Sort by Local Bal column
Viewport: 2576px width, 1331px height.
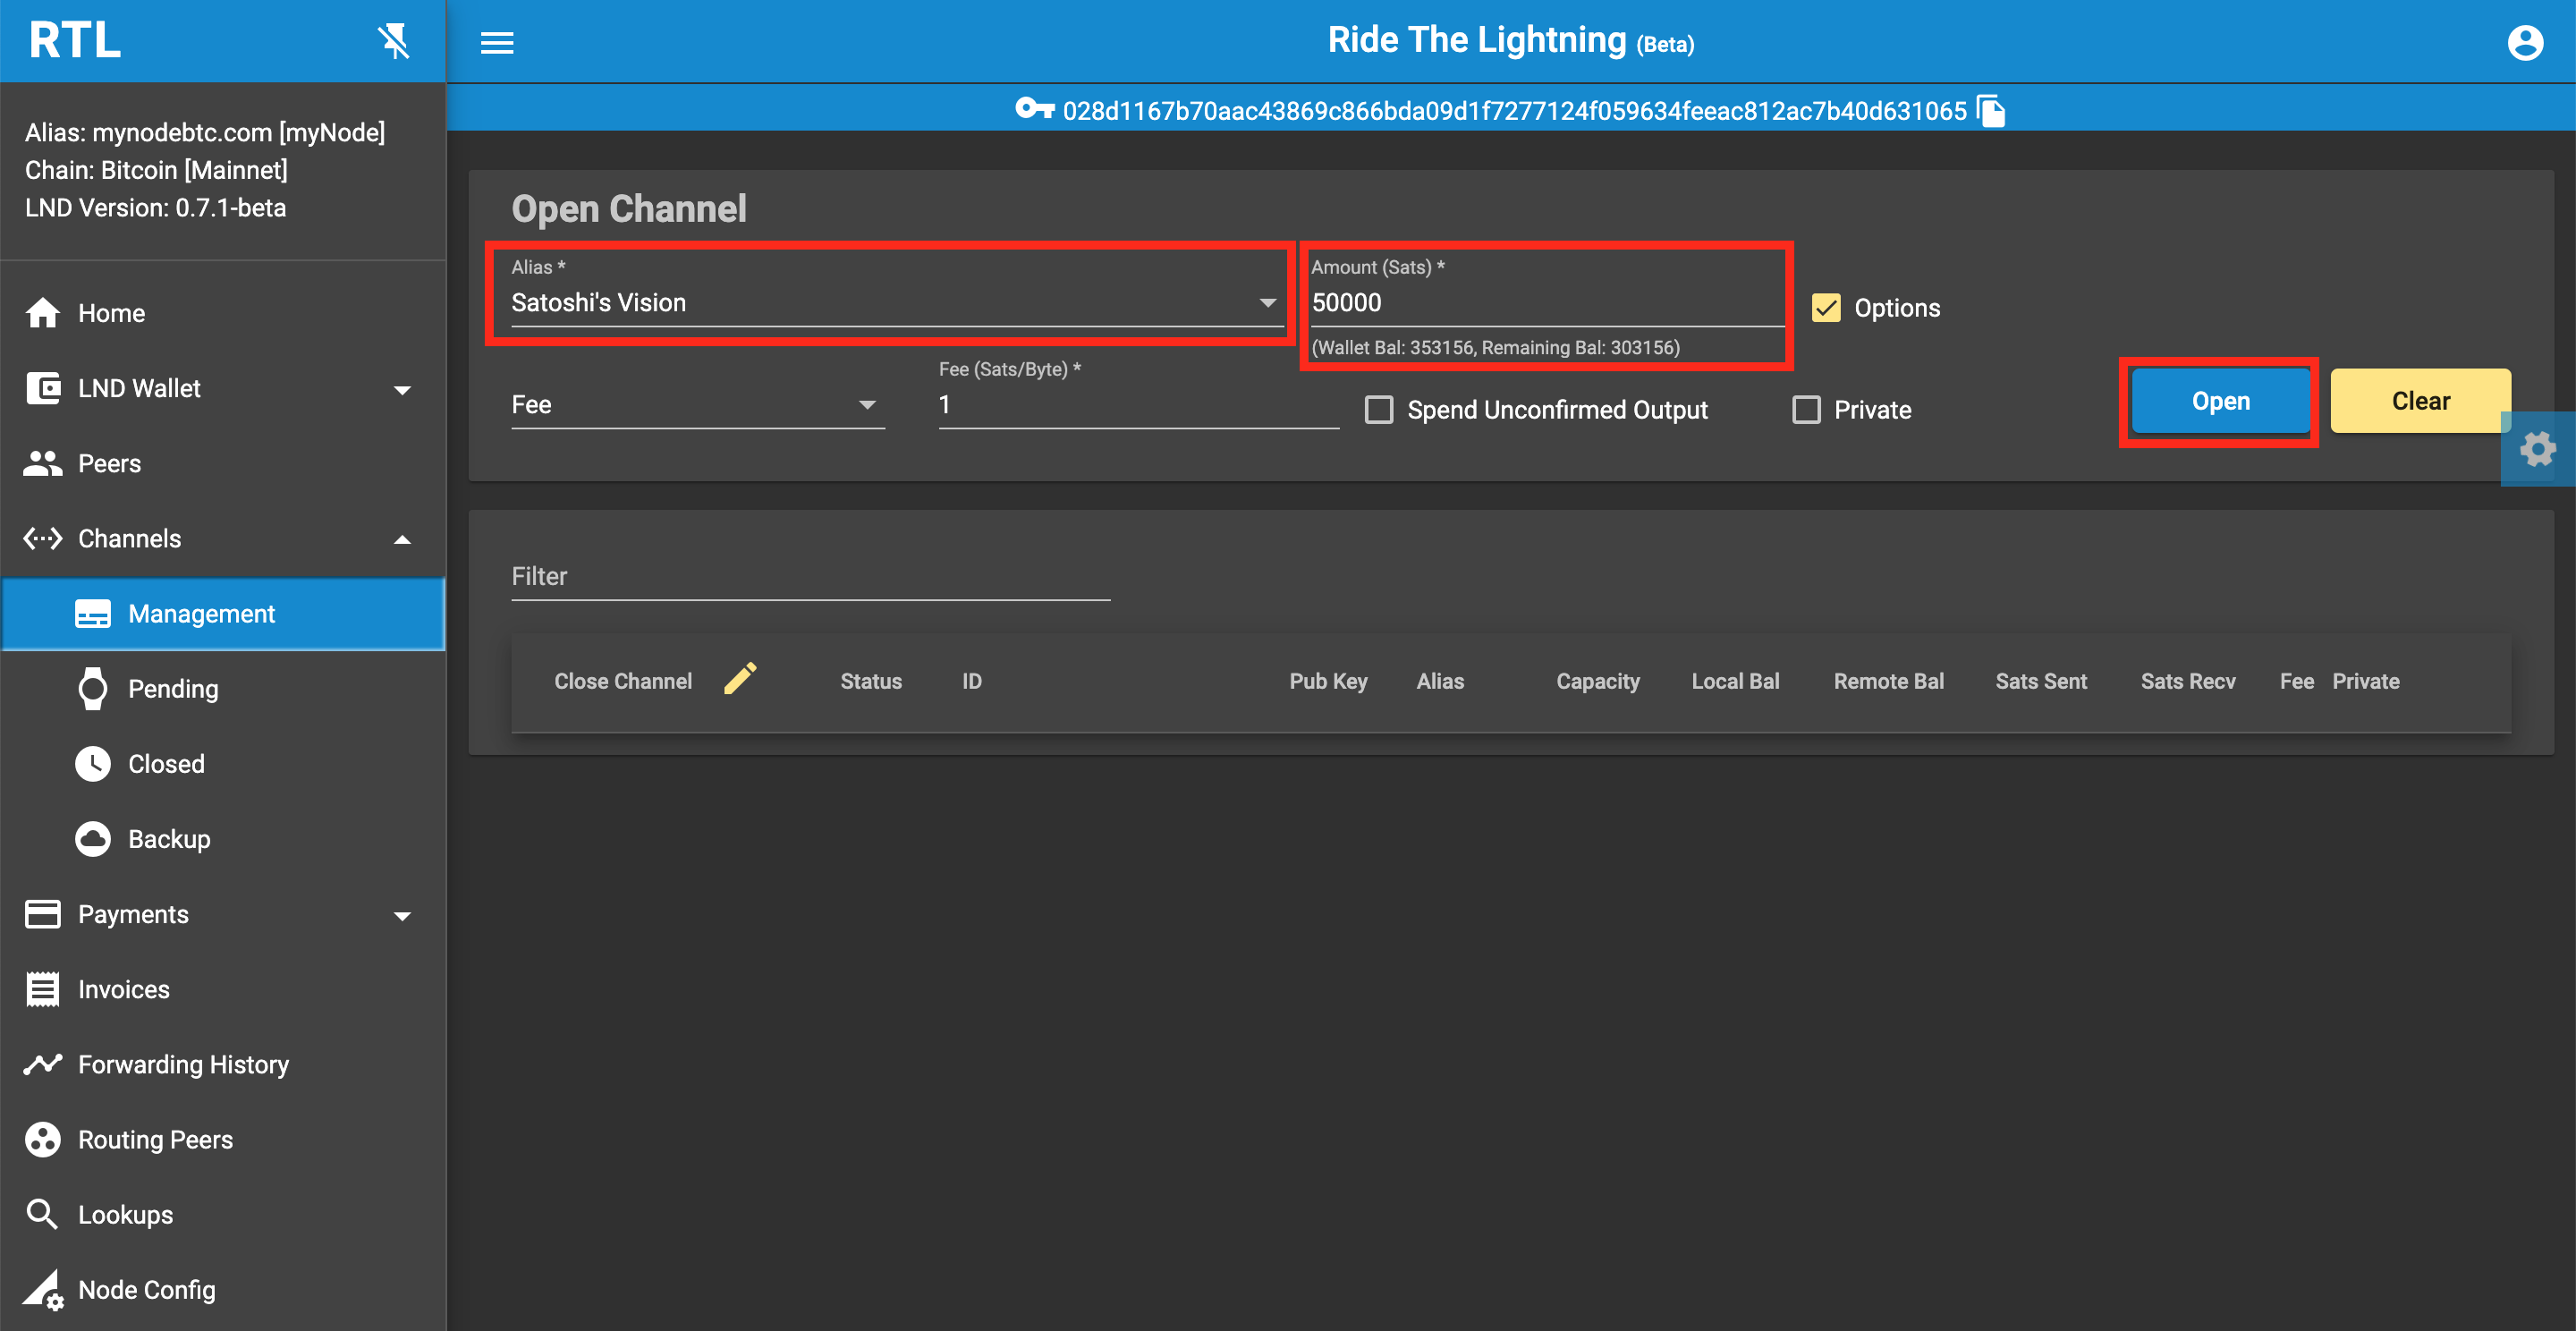click(x=1735, y=681)
